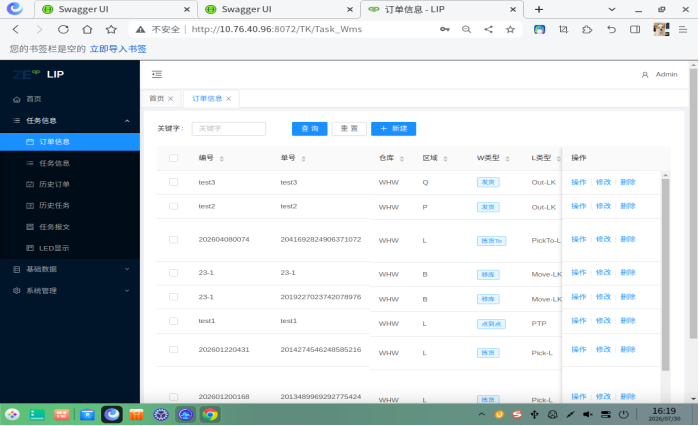This screenshot has width=699, height=426.
Task: Click the profile avatar in browser toolbar
Action: 661,29
